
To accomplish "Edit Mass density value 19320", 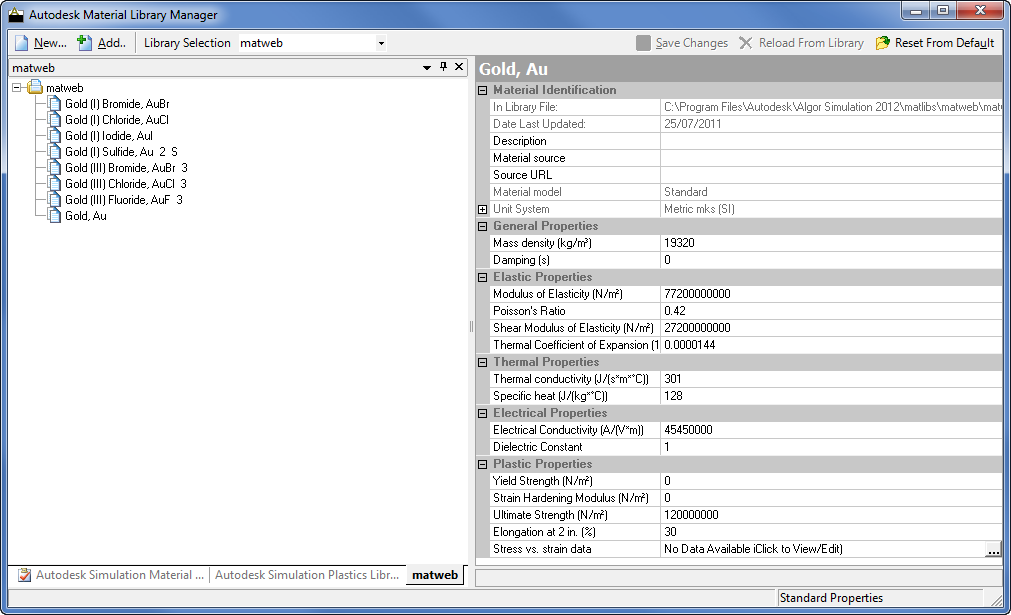I will (831, 243).
